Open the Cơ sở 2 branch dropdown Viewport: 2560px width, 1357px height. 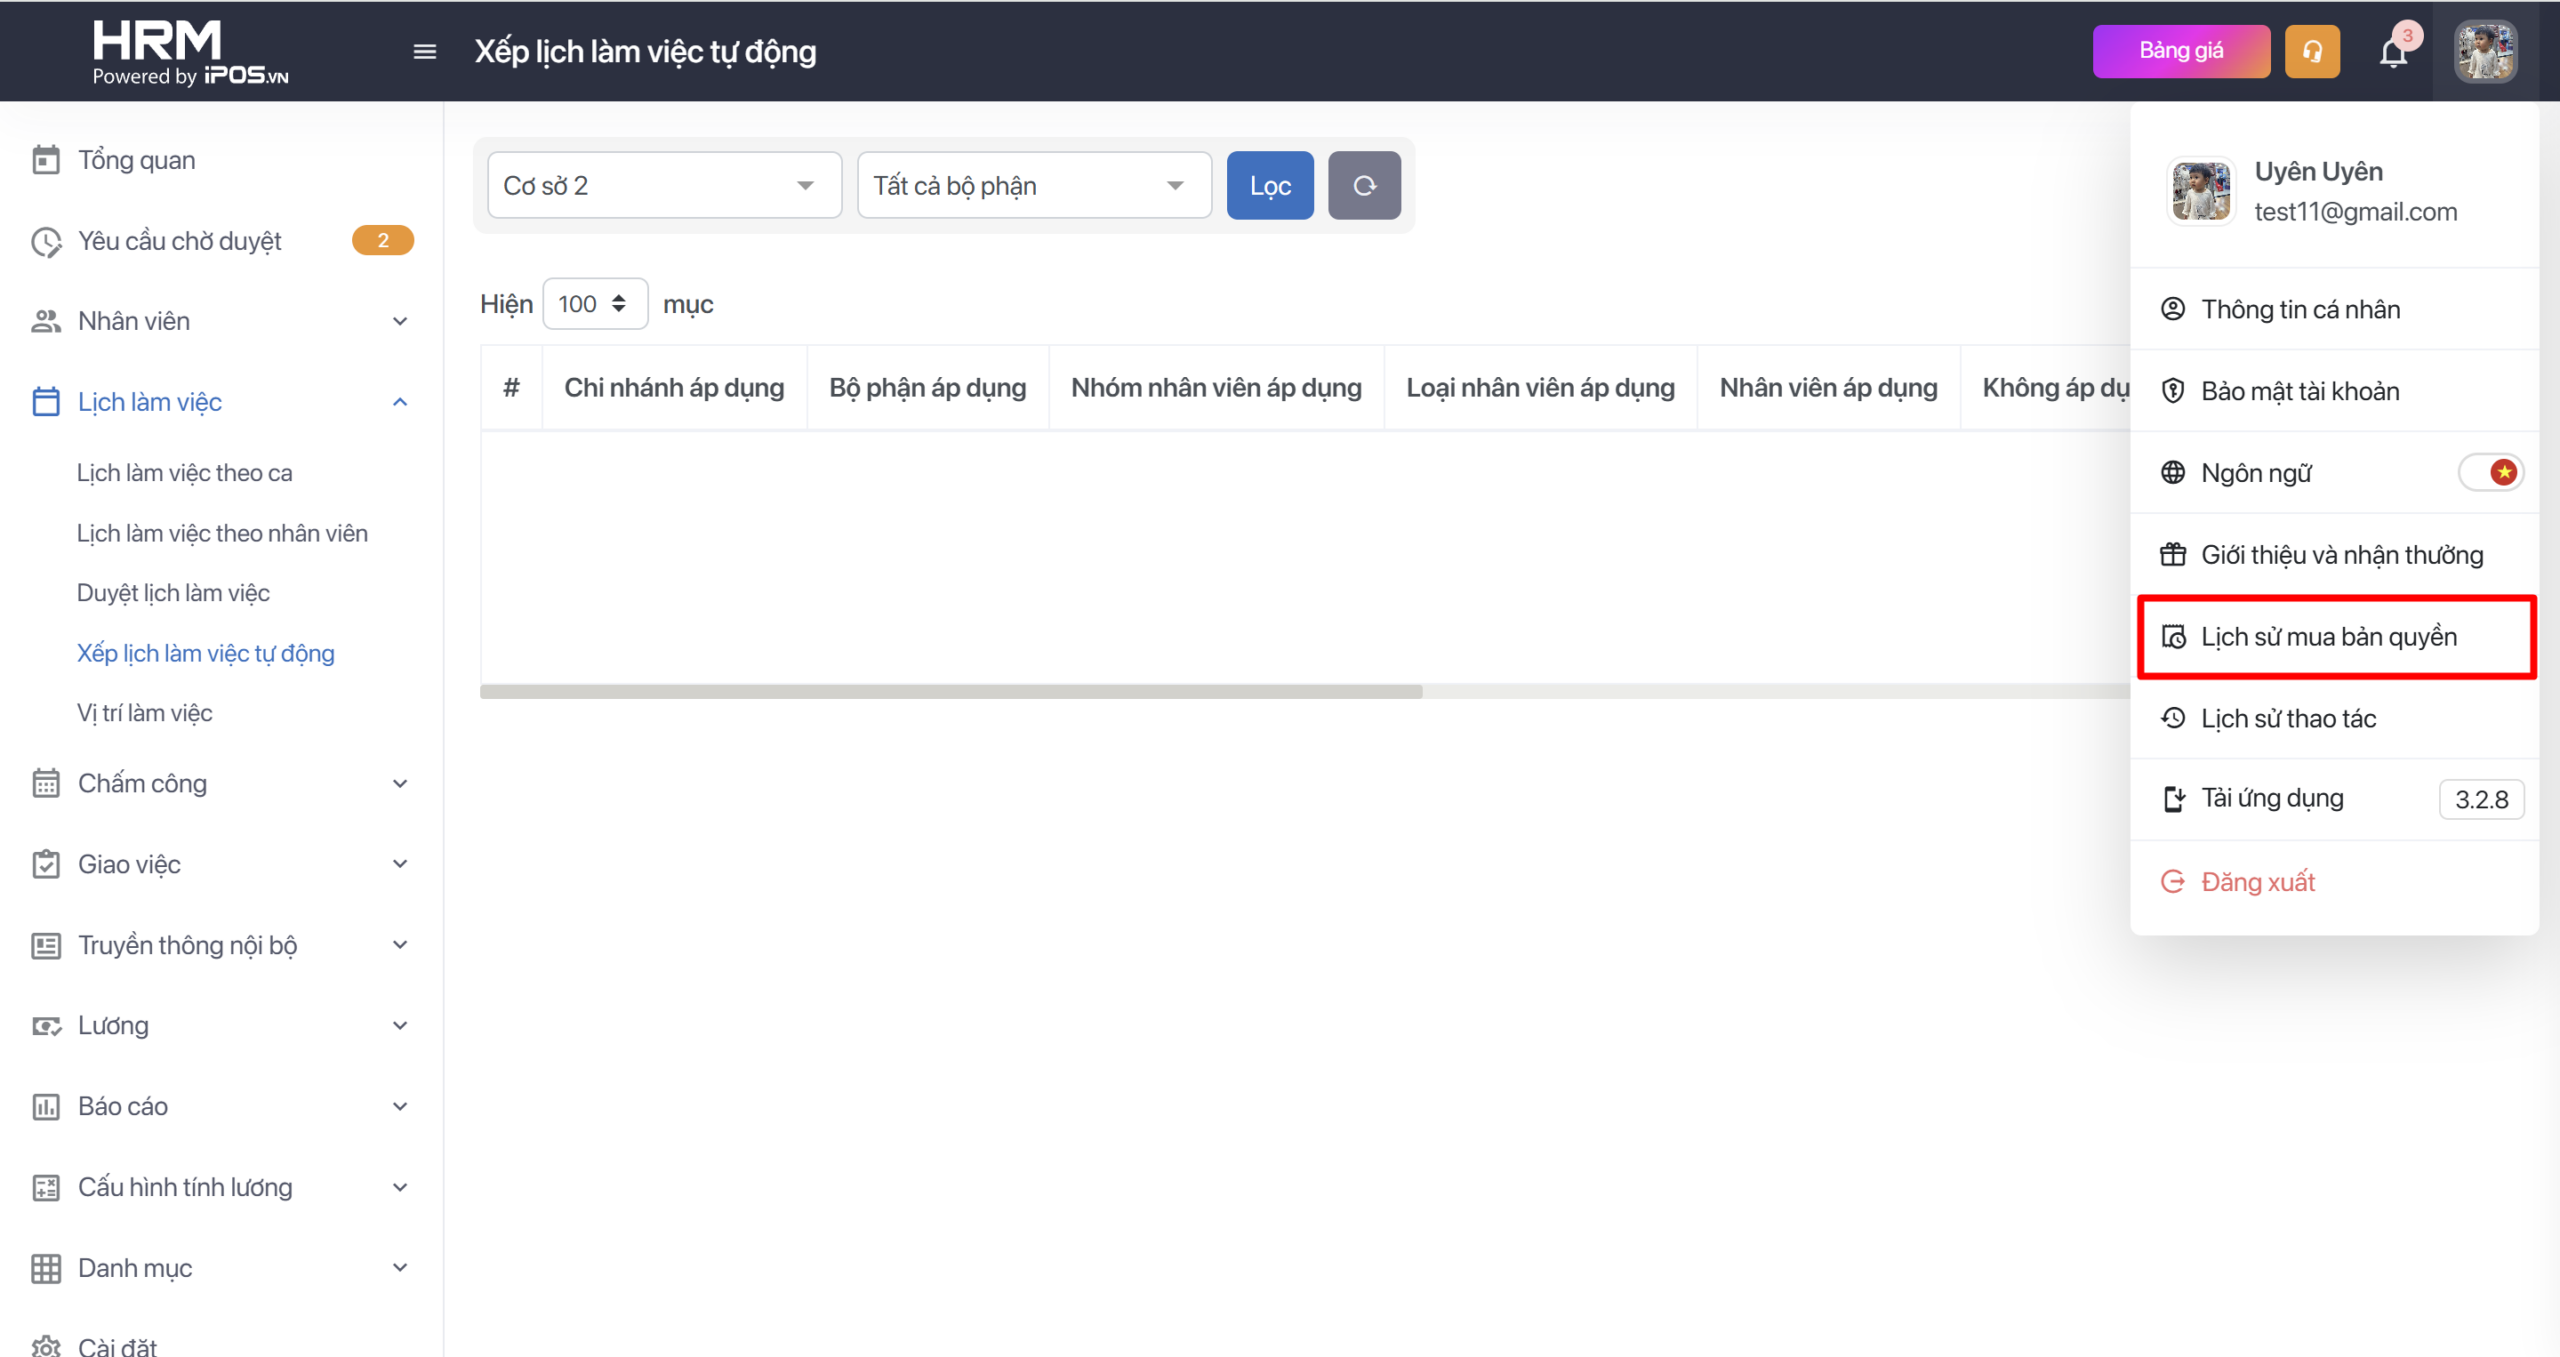click(664, 185)
